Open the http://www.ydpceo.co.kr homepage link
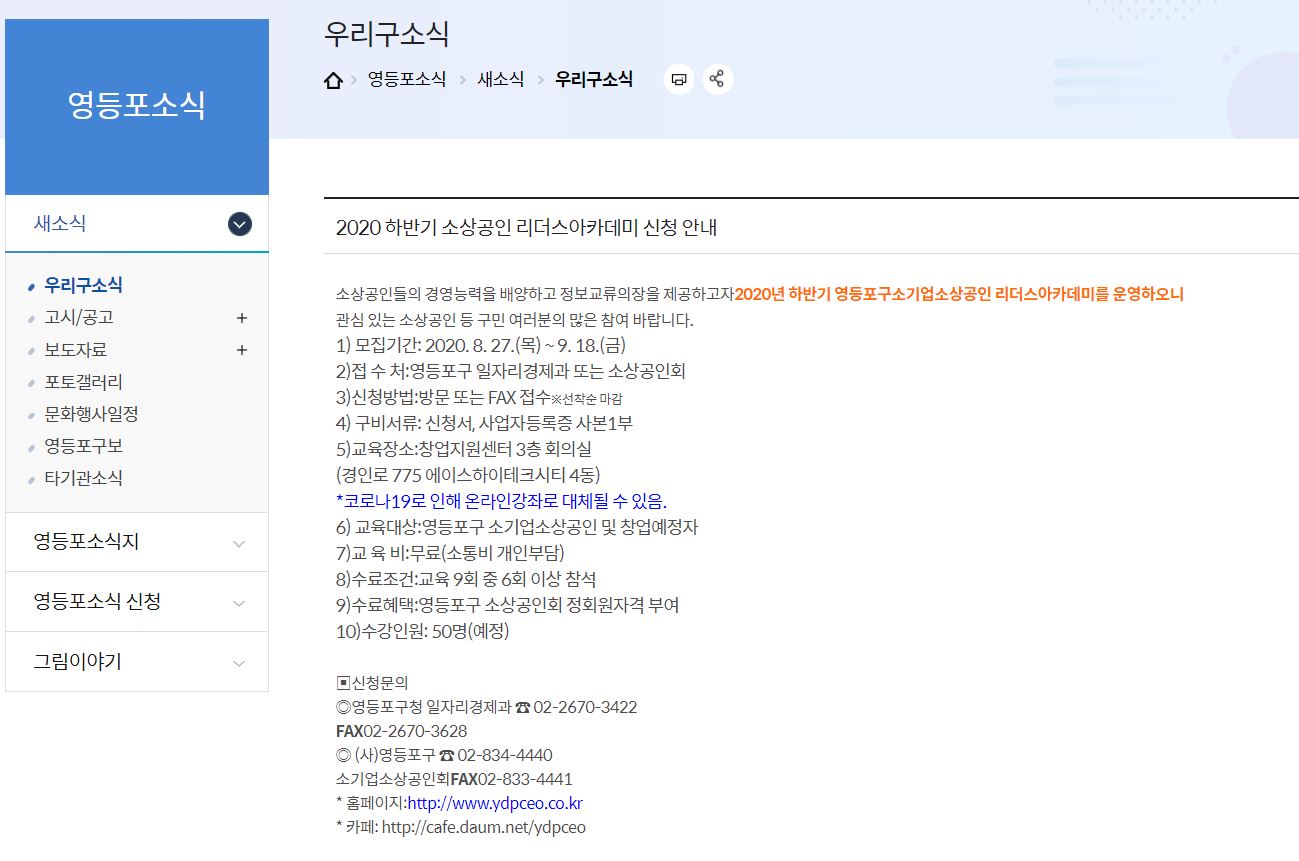The height and width of the screenshot is (861, 1299). 495,803
